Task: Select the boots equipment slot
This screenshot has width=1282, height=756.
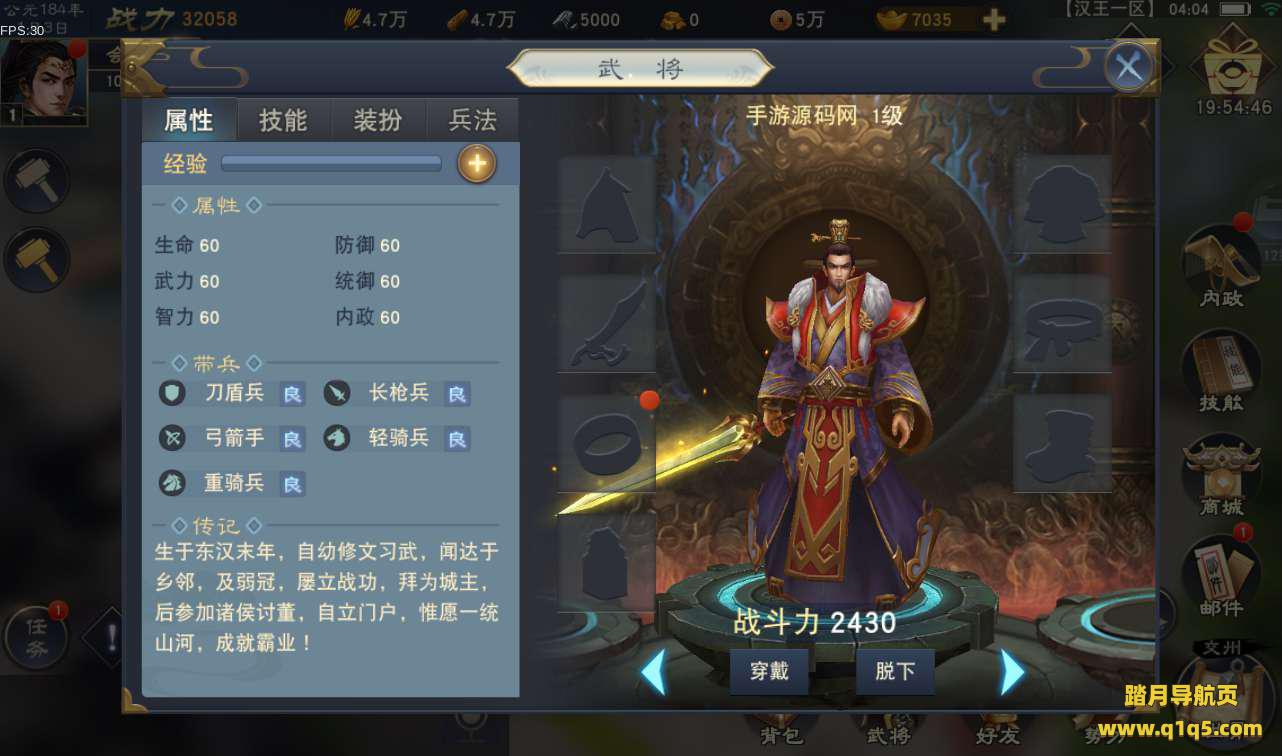Action: coord(1062,444)
